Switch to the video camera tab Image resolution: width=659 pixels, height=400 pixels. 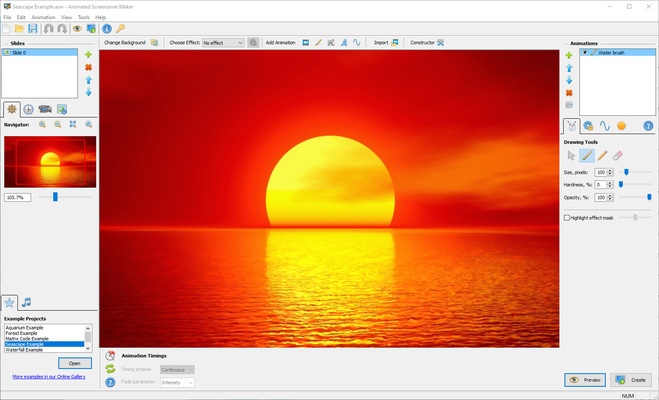45,109
